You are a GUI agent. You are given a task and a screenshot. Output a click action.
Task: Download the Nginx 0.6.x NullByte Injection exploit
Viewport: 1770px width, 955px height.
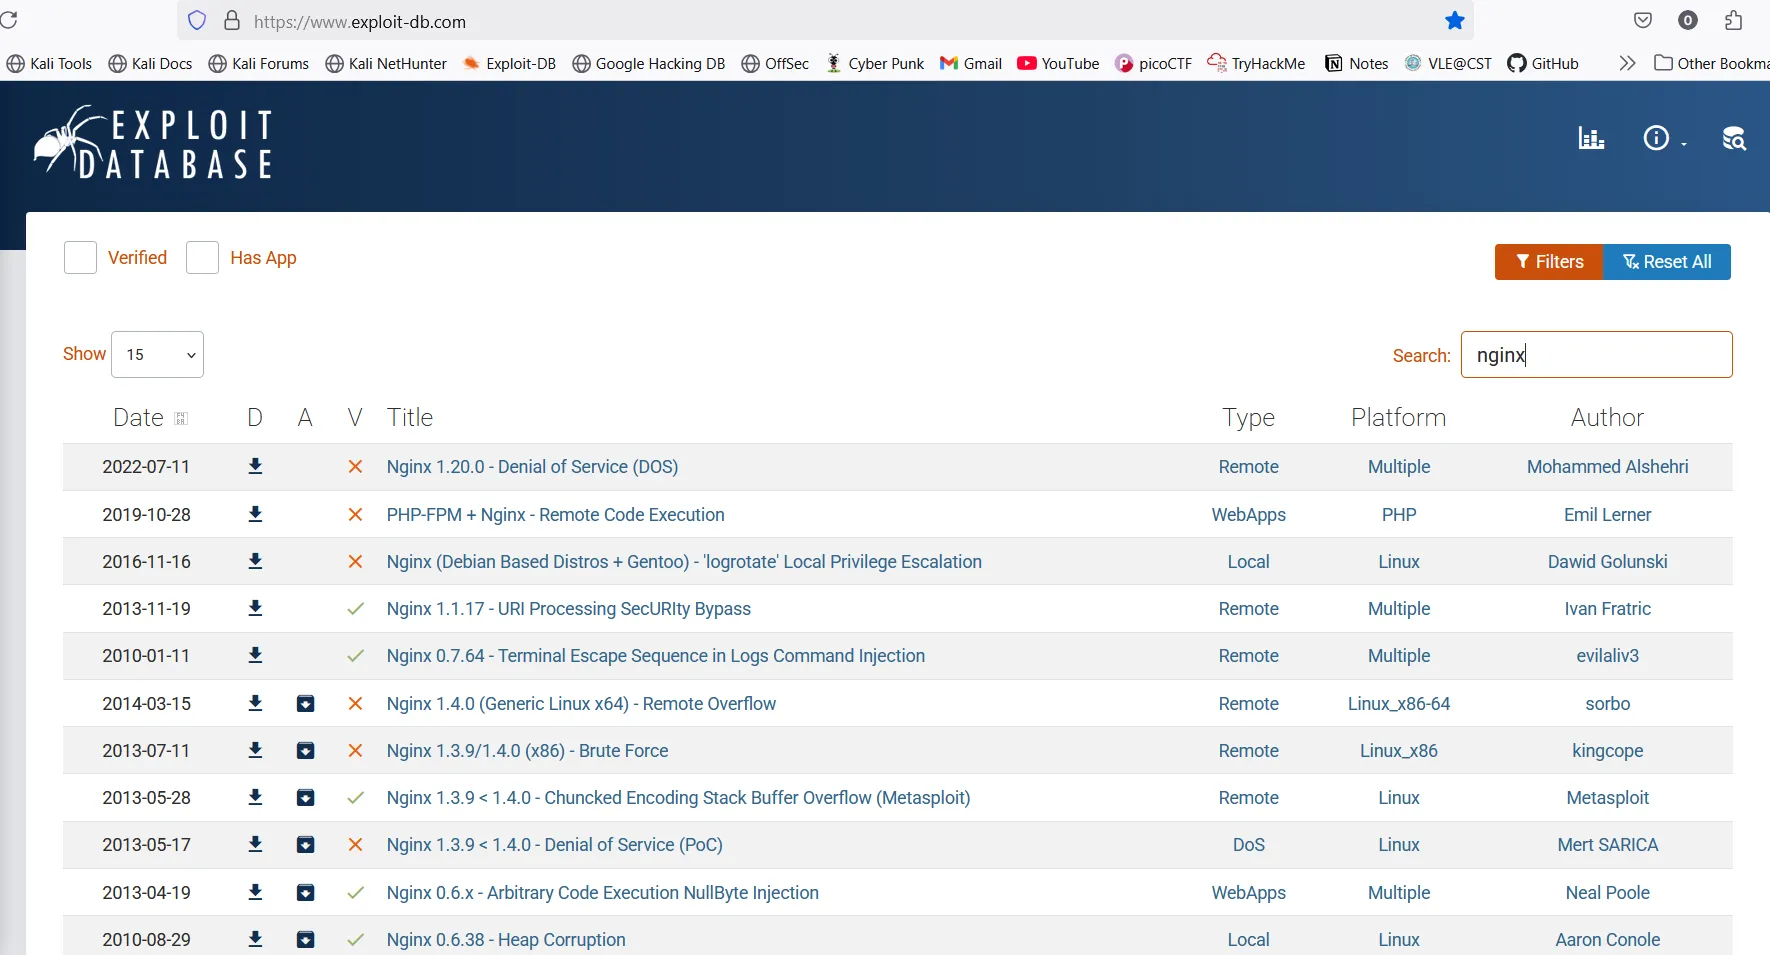point(255,892)
